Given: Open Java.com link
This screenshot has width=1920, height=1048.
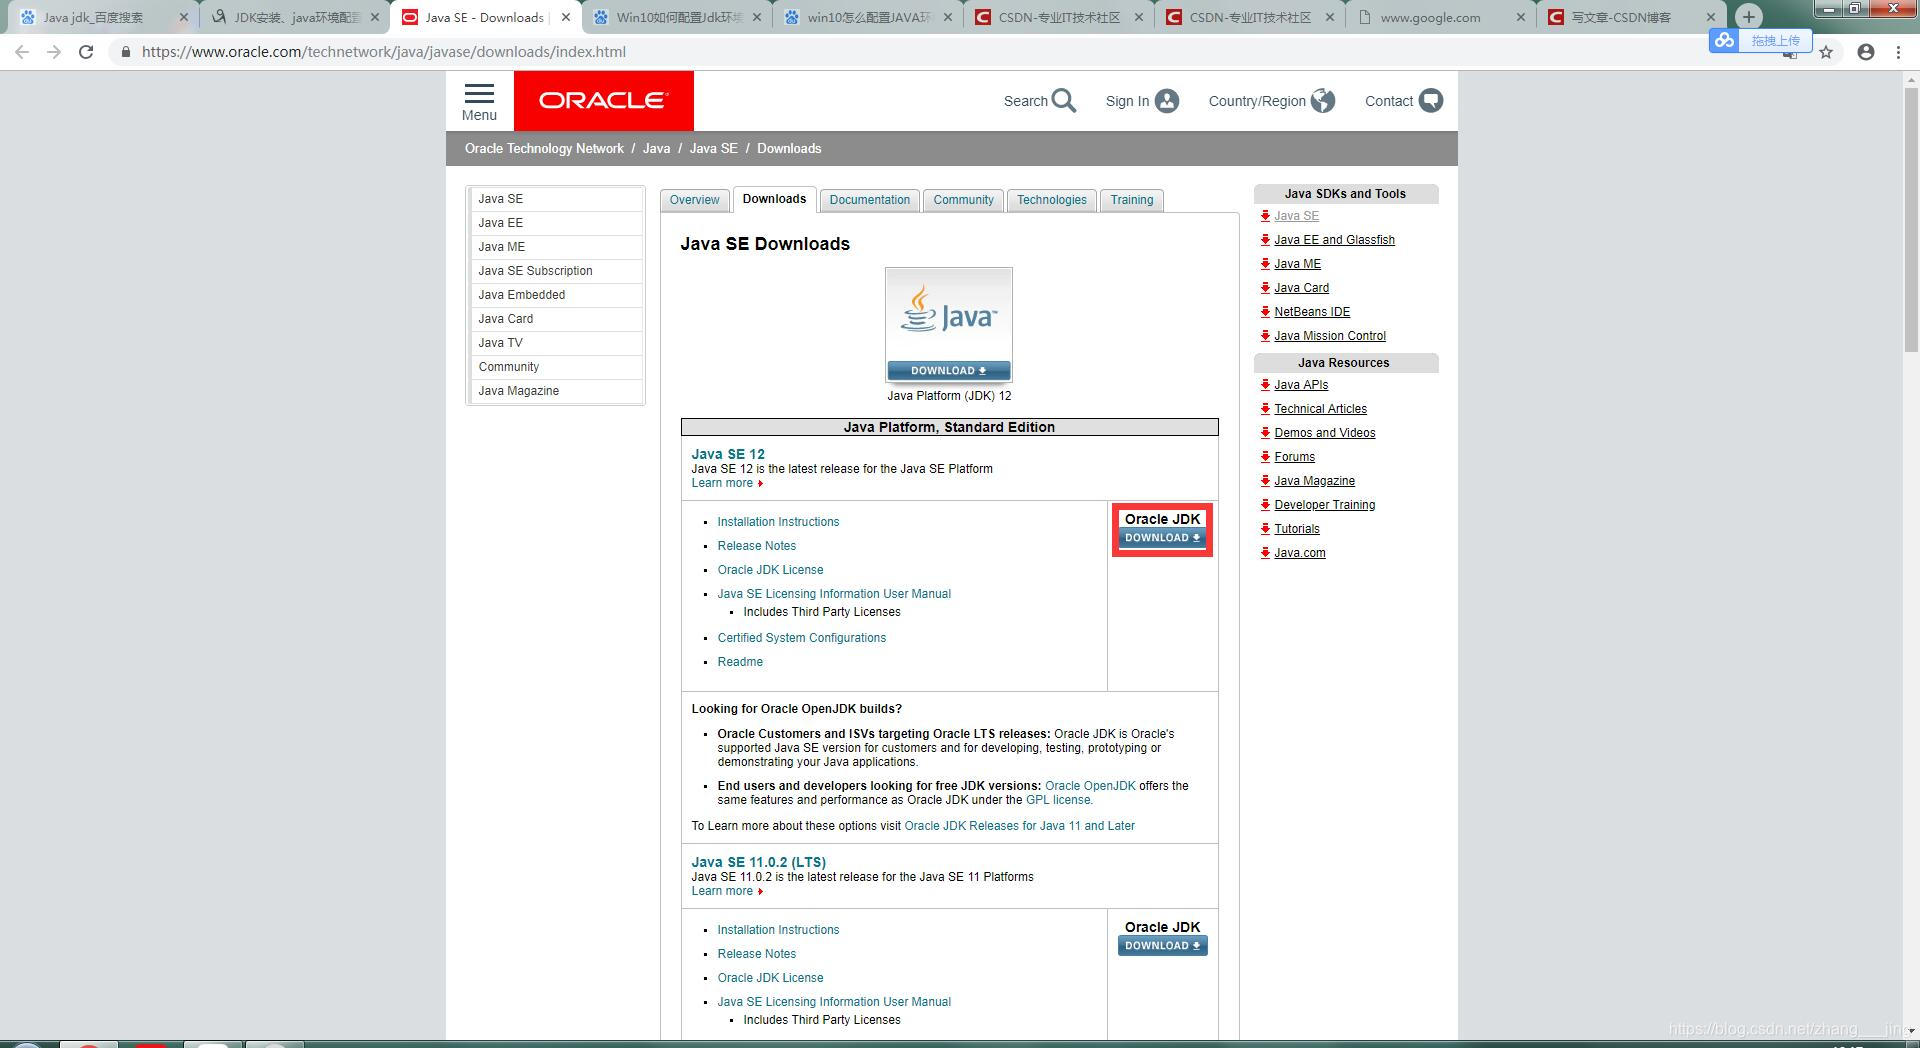Looking at the screenshot, I should 1299,553.
